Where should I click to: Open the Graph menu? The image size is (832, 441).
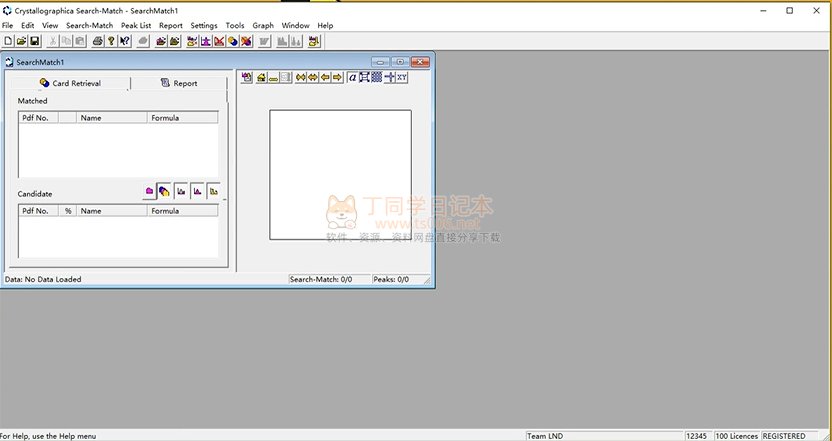[263, 25]
